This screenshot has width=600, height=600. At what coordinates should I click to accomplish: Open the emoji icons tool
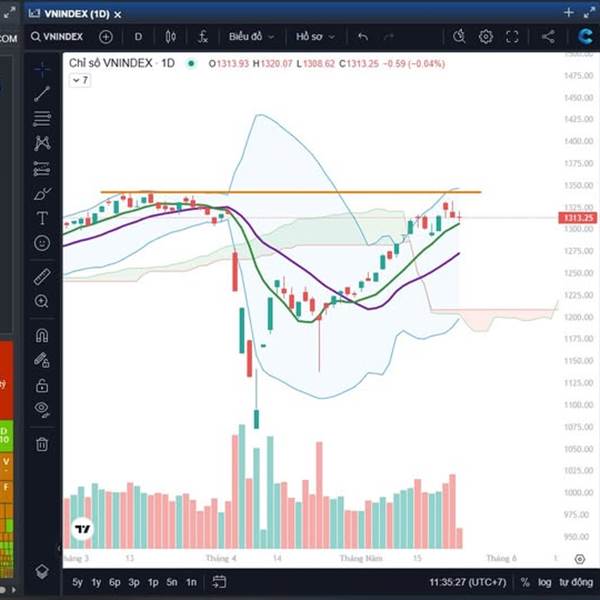42,243
